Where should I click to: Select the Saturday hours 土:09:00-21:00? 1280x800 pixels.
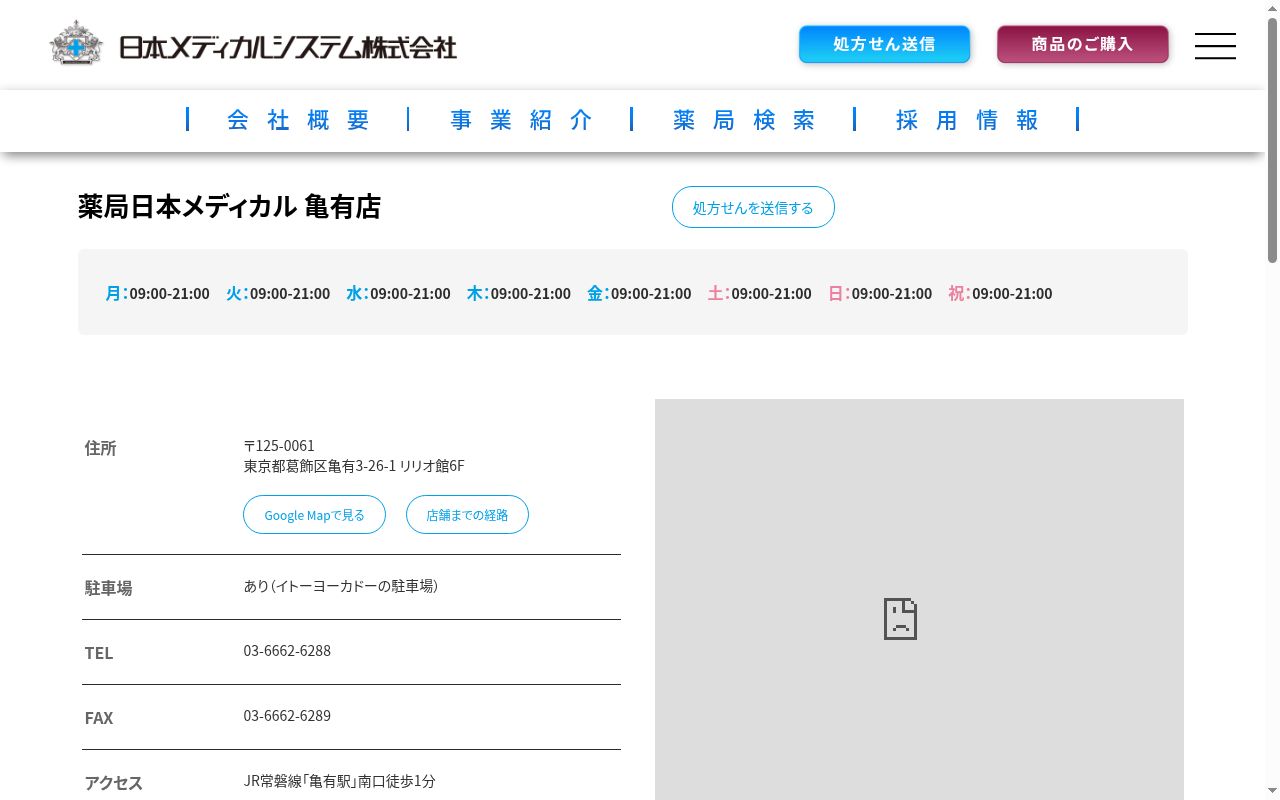[x=759, y=293]
